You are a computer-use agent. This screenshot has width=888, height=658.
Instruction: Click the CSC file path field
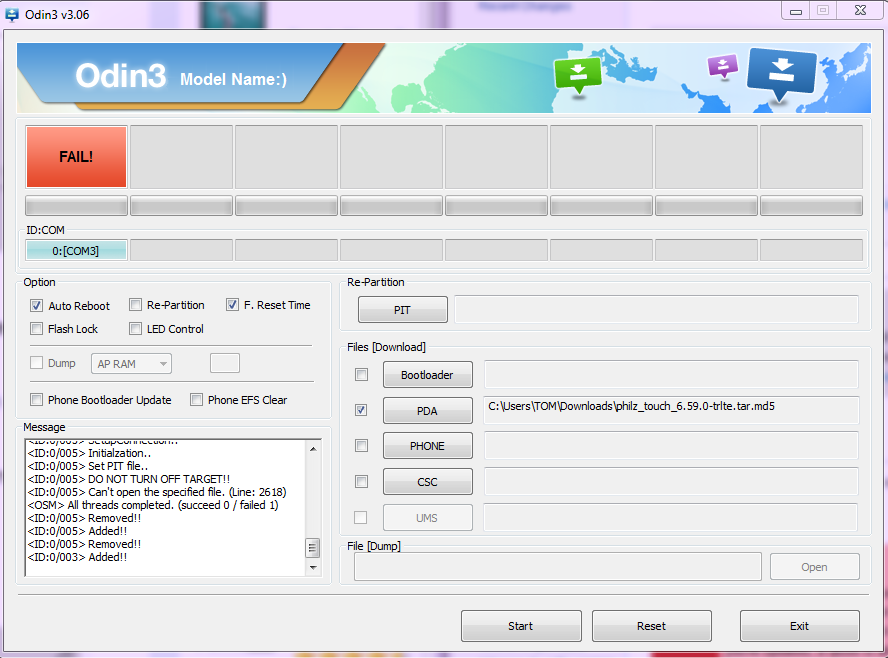pyautogui.click(x=671, y=481)
